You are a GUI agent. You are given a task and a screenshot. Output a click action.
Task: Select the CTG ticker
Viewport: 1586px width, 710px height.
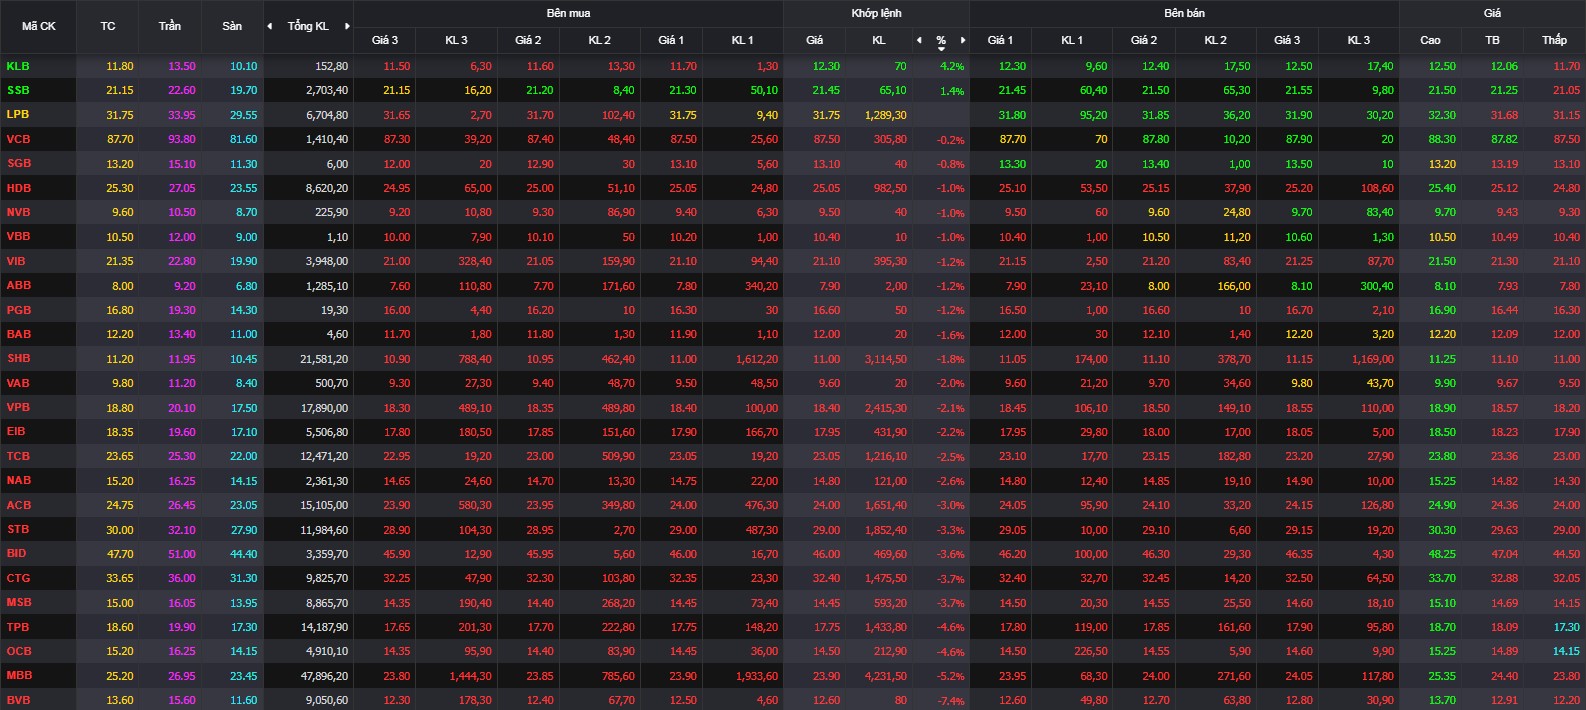pos(18,578)
